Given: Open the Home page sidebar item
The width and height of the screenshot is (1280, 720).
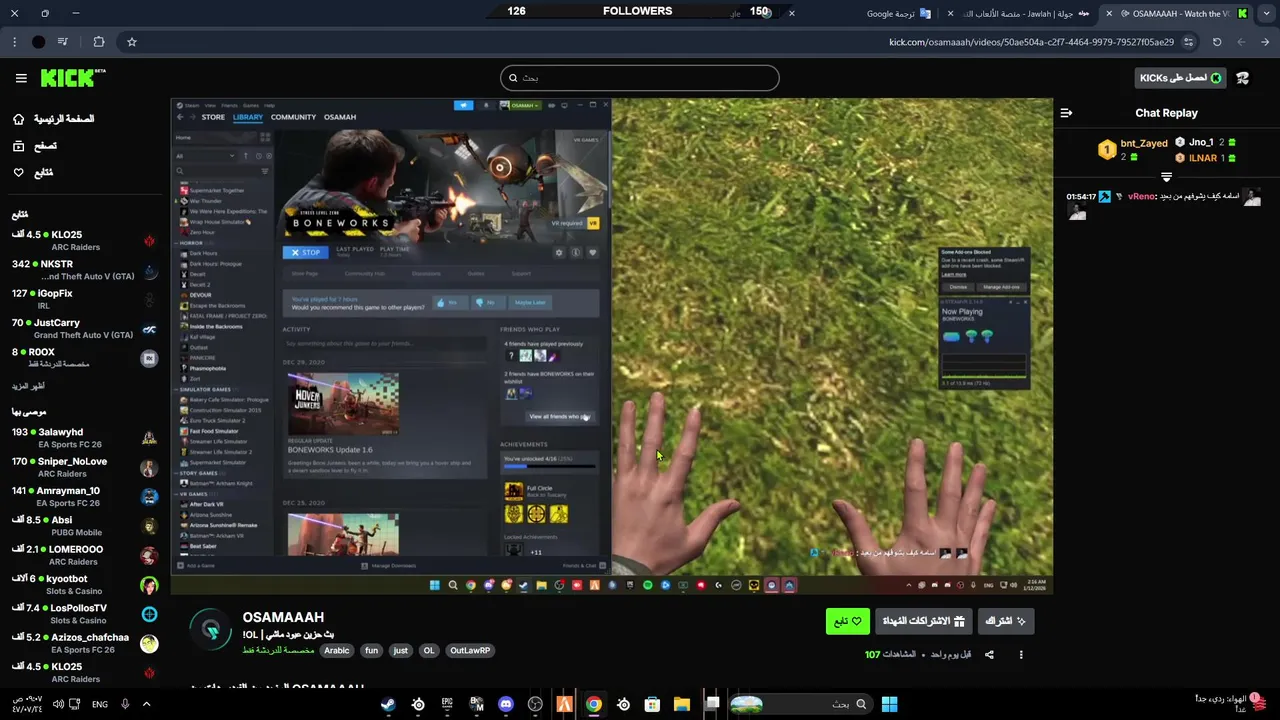Looking at the screenshot, I should 53,119.
